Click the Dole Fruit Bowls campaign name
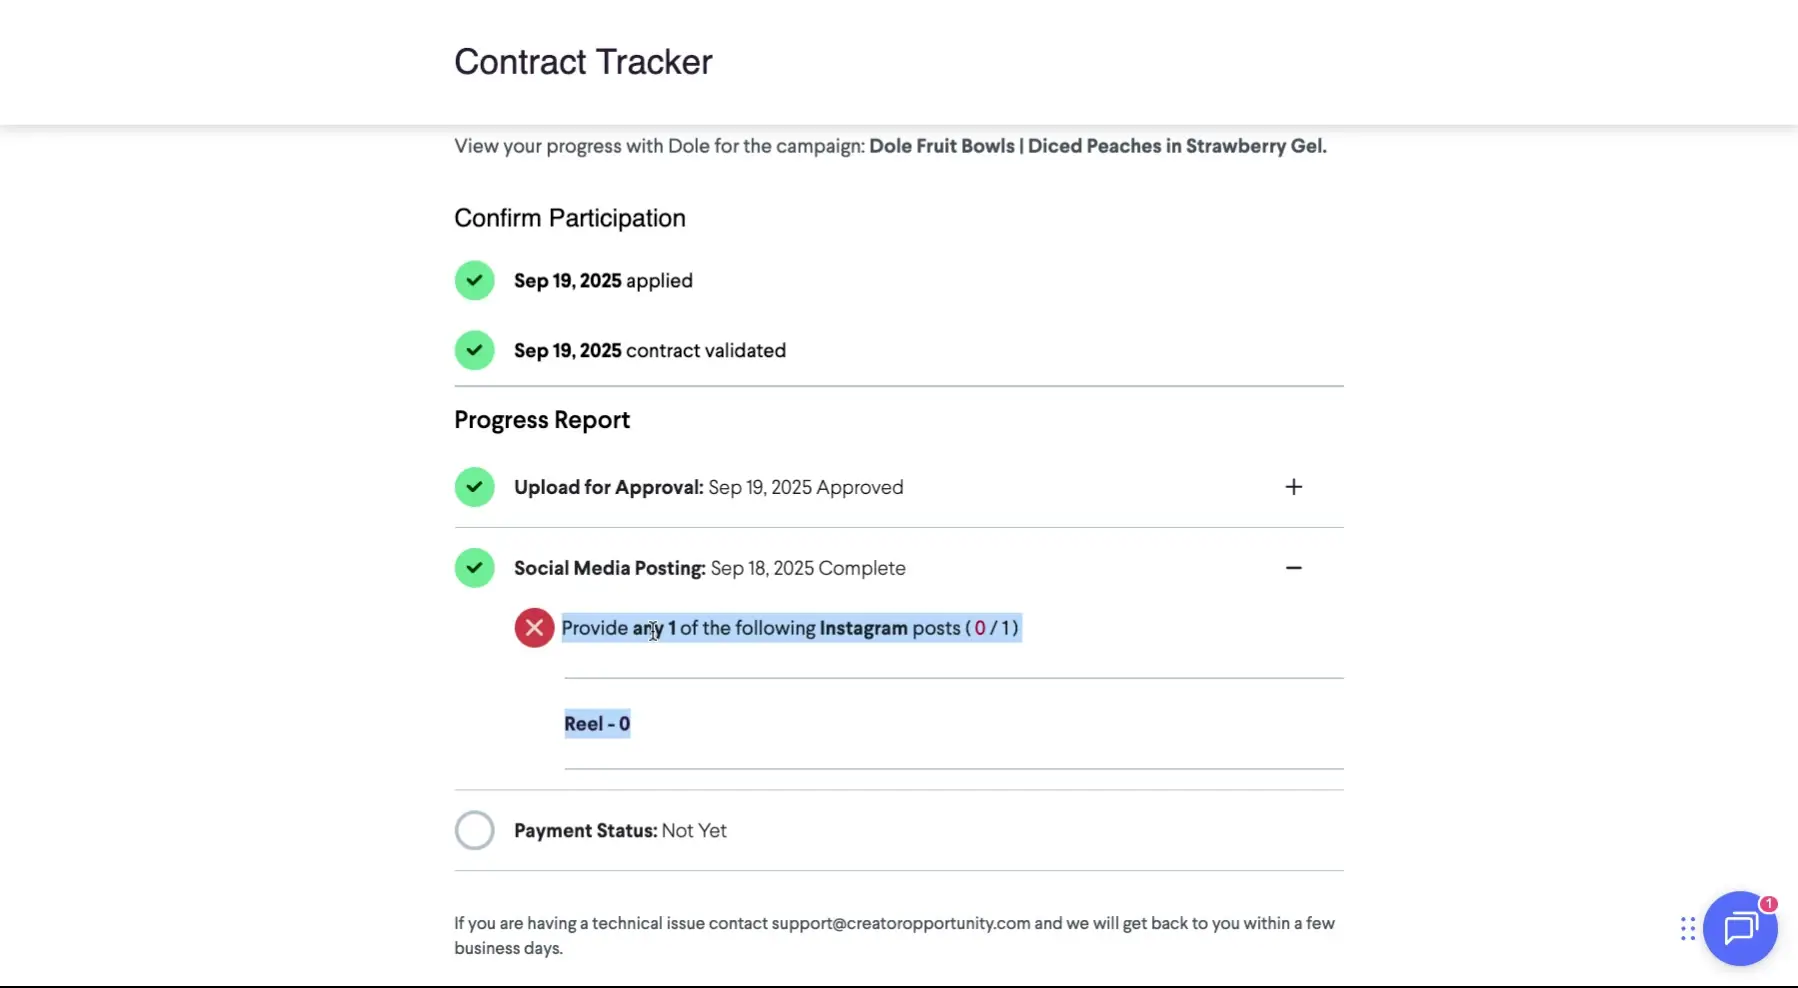1798x988 pixels. [x=1096, y=145]
